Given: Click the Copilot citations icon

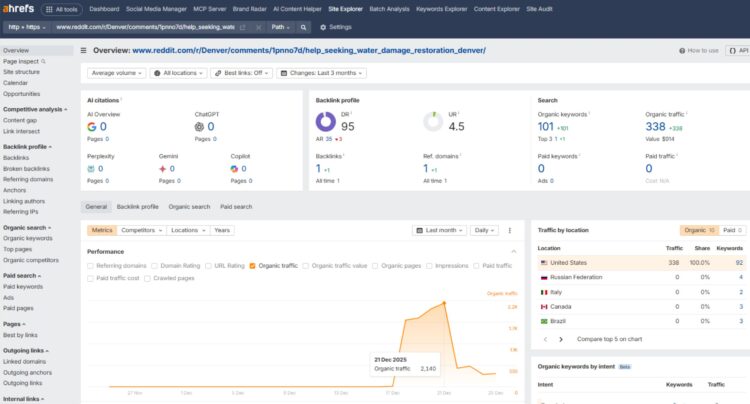Looking at the screenshot, I should (x=234, y=169).
